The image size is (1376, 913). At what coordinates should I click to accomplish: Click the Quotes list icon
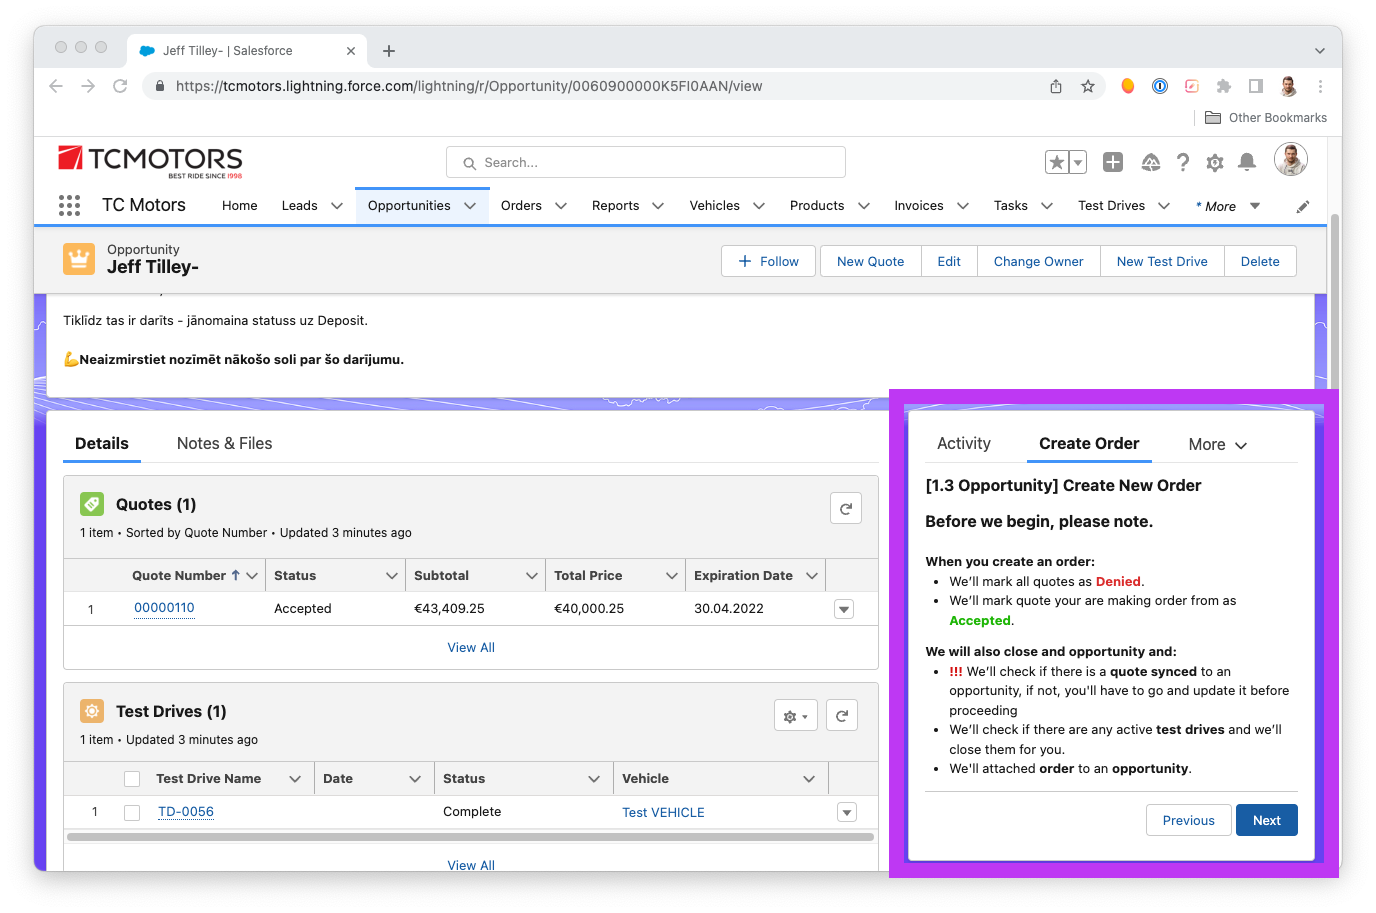[92, 504]
